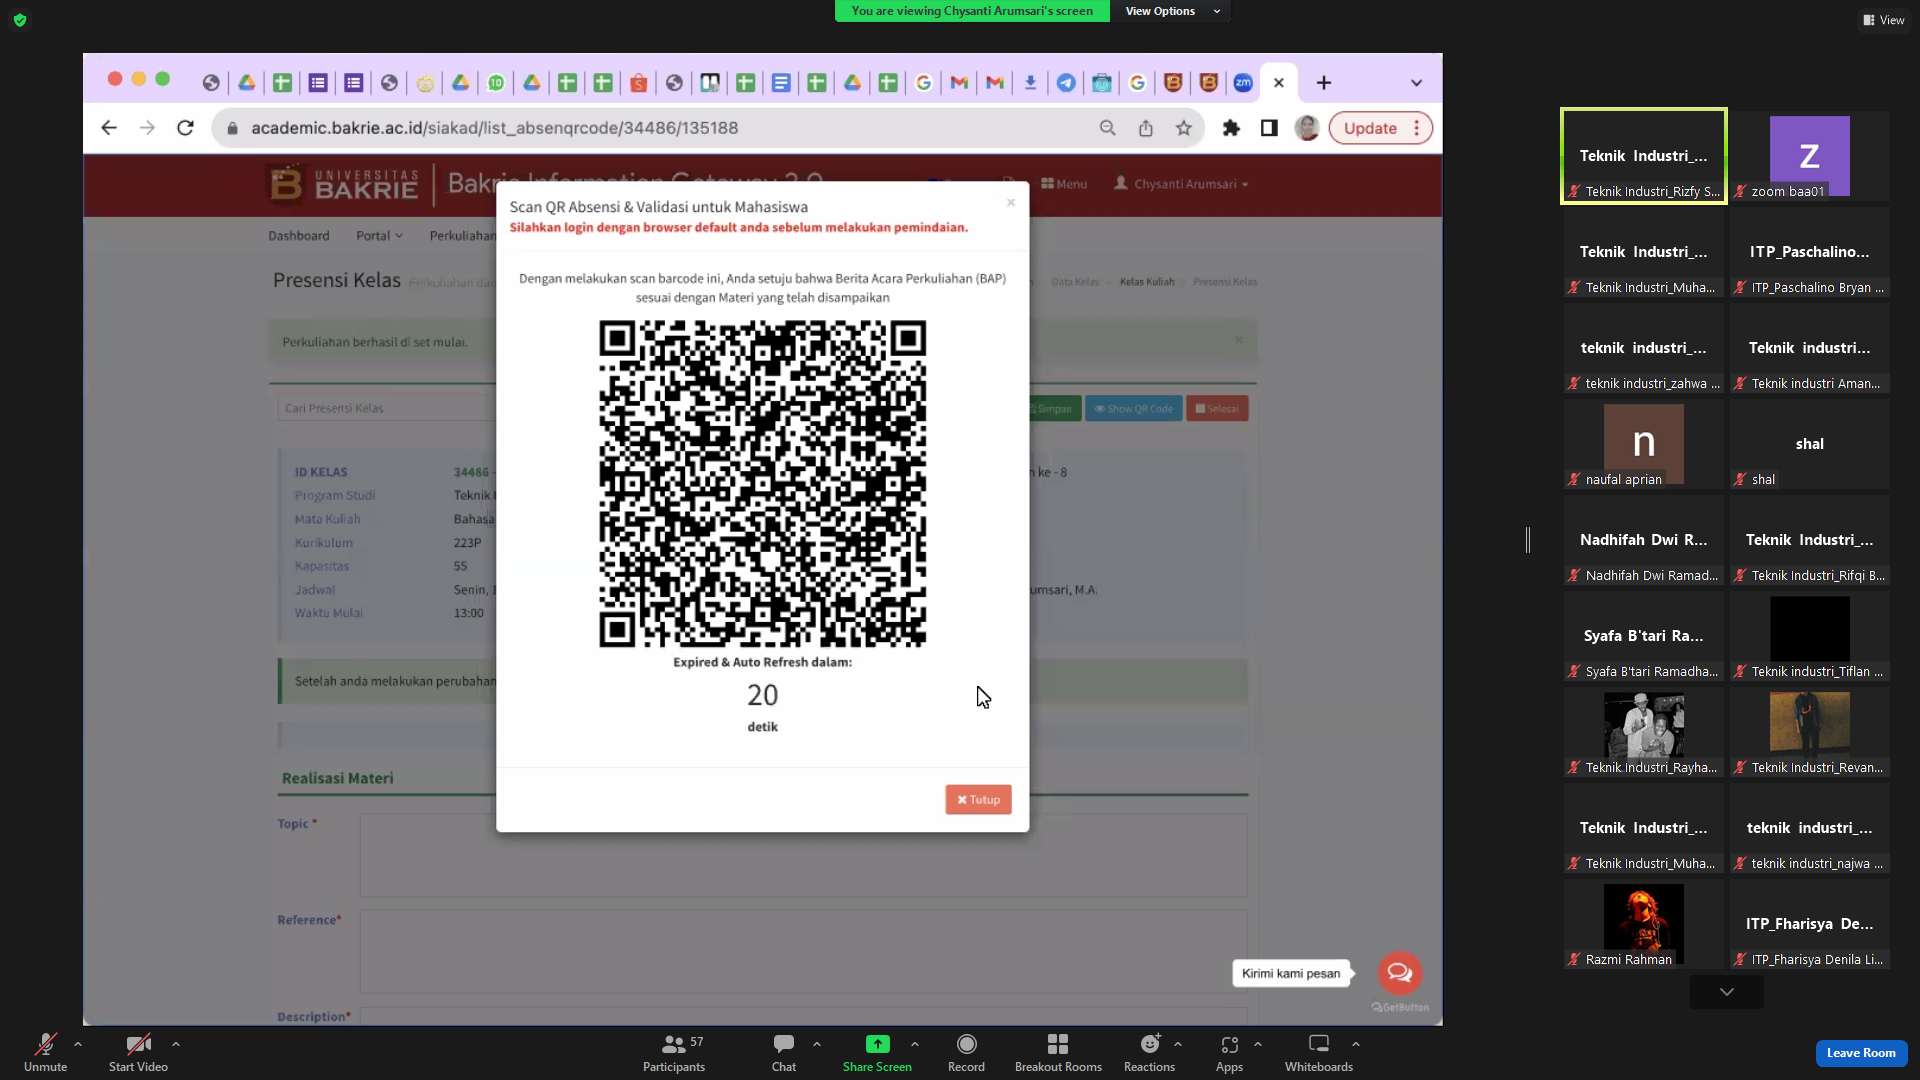
Task: Click the browser profile avatar
Action: (x=1307, y=128)
